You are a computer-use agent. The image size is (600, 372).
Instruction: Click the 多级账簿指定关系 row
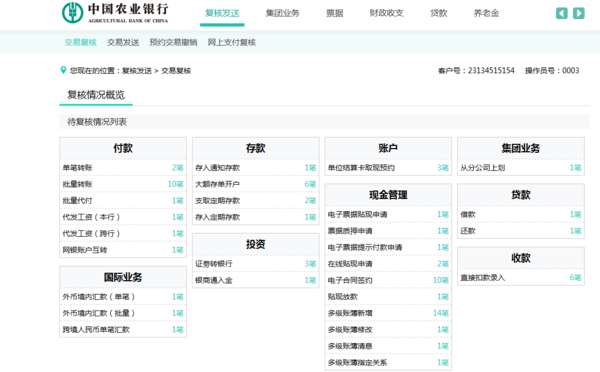pyautogui.click(x=388, y=362)
